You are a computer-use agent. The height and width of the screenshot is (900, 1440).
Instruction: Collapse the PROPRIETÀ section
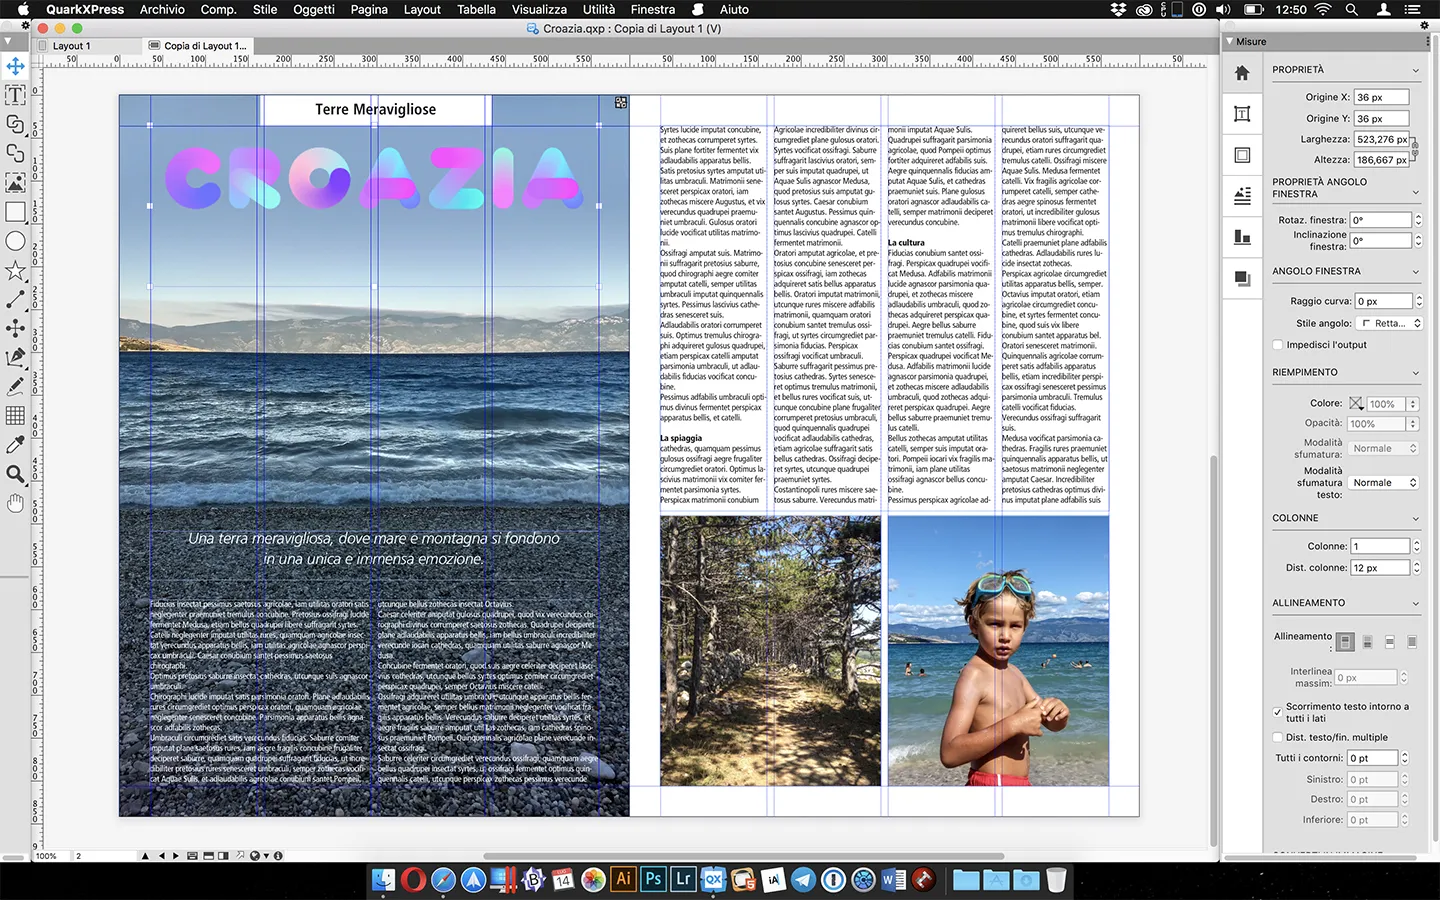(1416, 69)
